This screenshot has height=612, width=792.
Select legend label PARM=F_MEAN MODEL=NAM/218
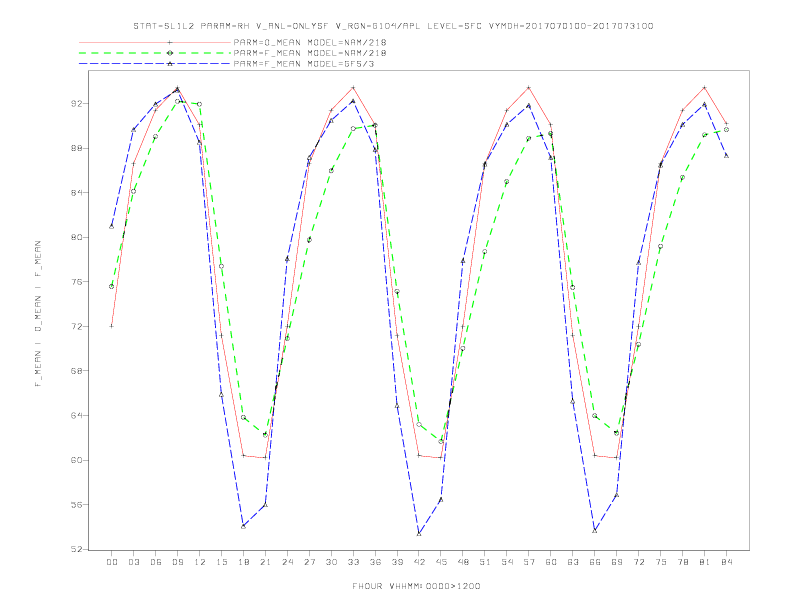pos(310,53)
